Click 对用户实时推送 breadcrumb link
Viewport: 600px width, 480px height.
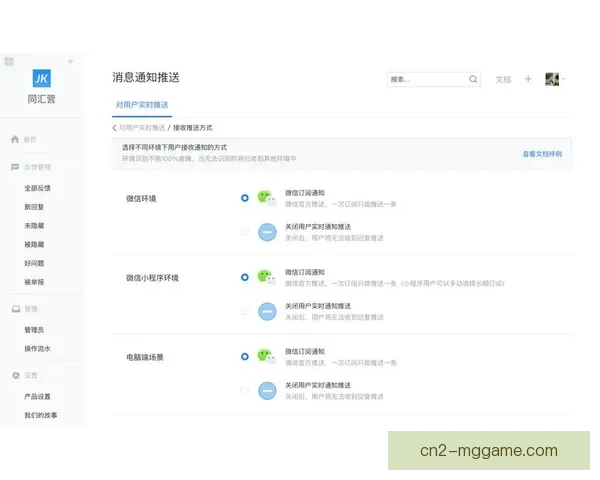click(x=142, y=127)
